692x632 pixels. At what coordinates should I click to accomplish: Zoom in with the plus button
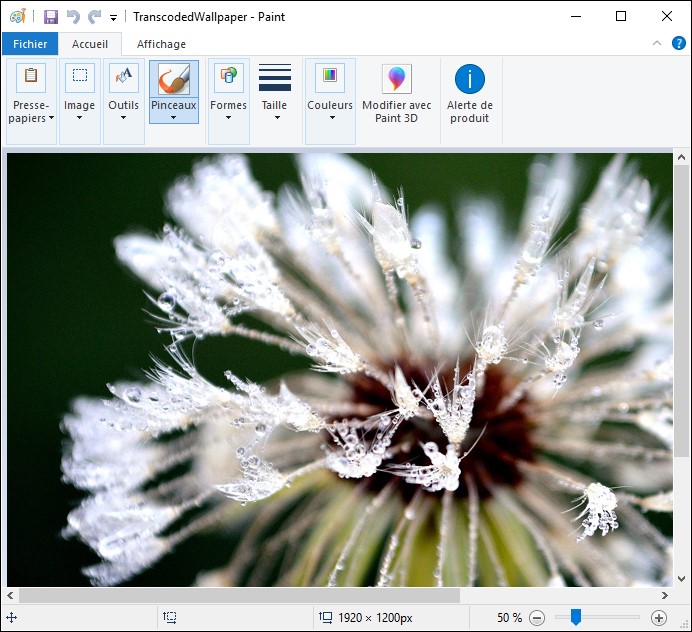(x=659, y=618)
